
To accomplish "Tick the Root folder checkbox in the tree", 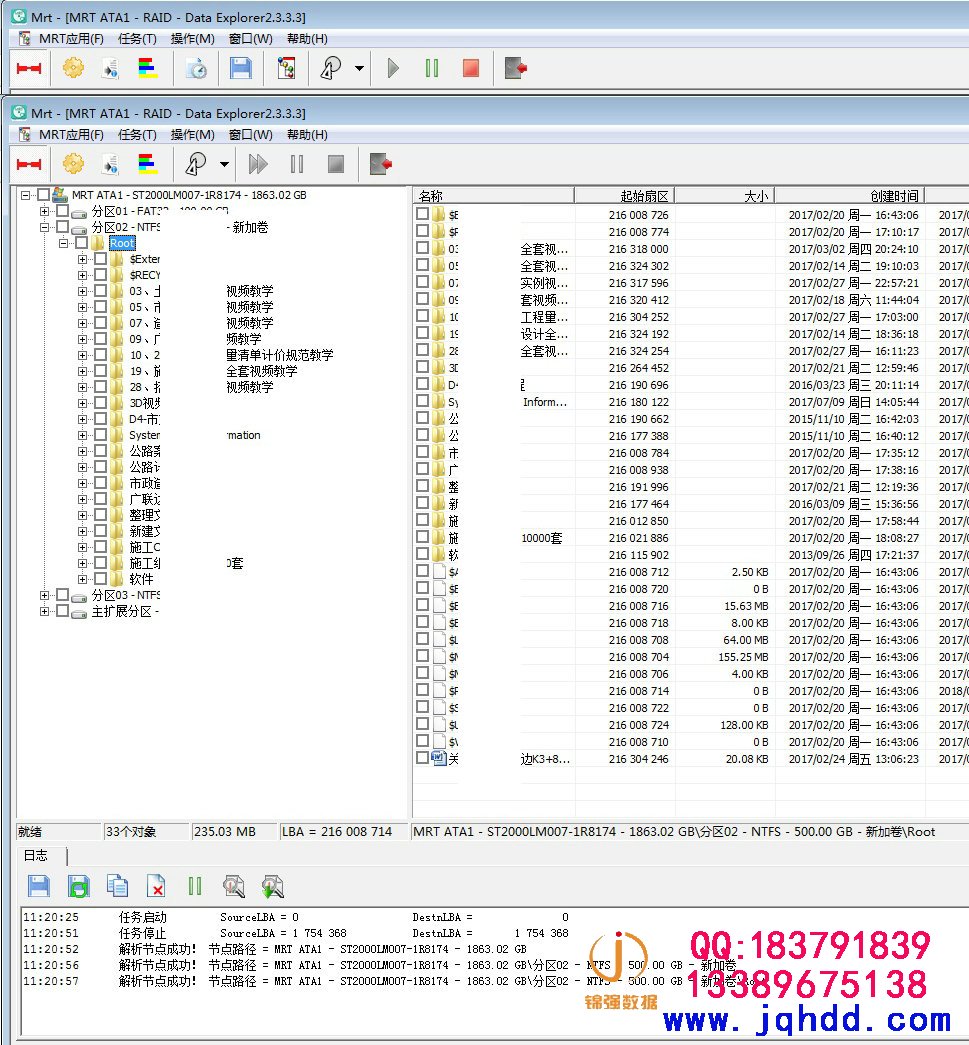I will [81, 243].
